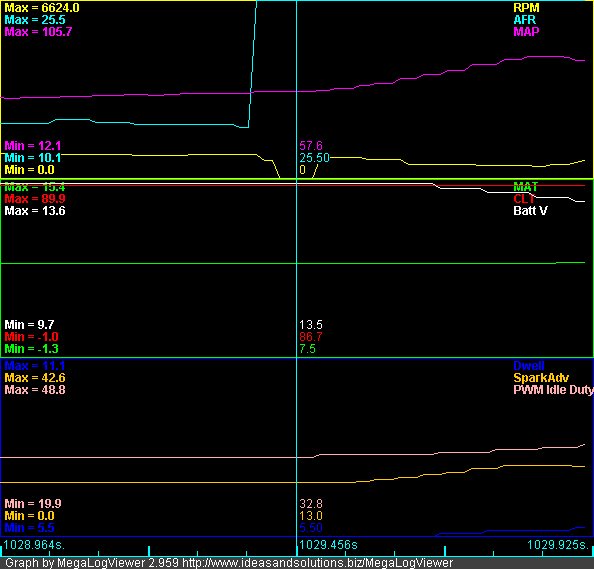This screenshot has width=594, height=569.
Task: Click the MAP legend label
Action: point(526,32)
